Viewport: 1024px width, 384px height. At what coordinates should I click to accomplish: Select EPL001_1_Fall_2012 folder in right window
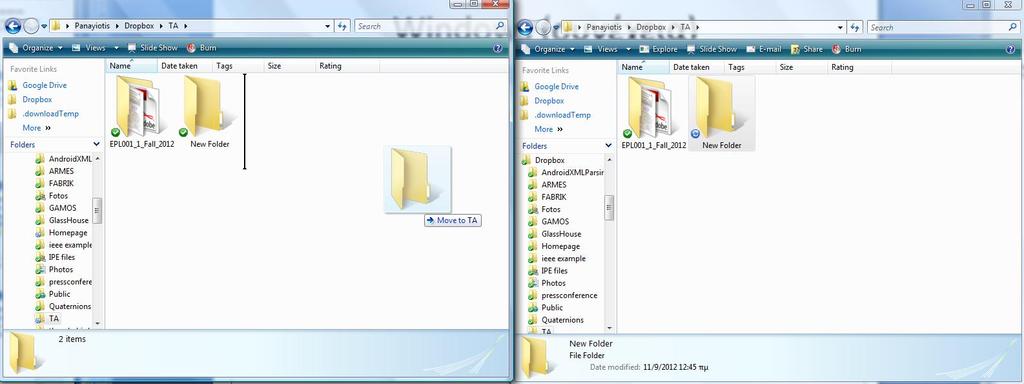[x=653, y=113]
